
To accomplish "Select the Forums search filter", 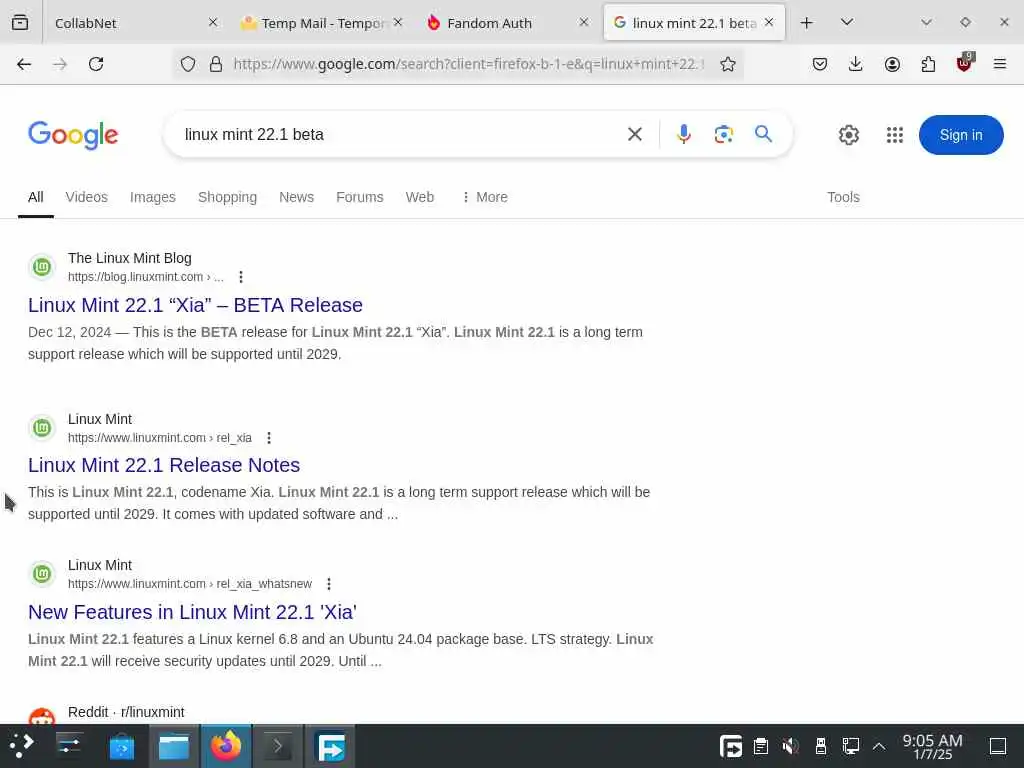I will (x=360, y=197).
